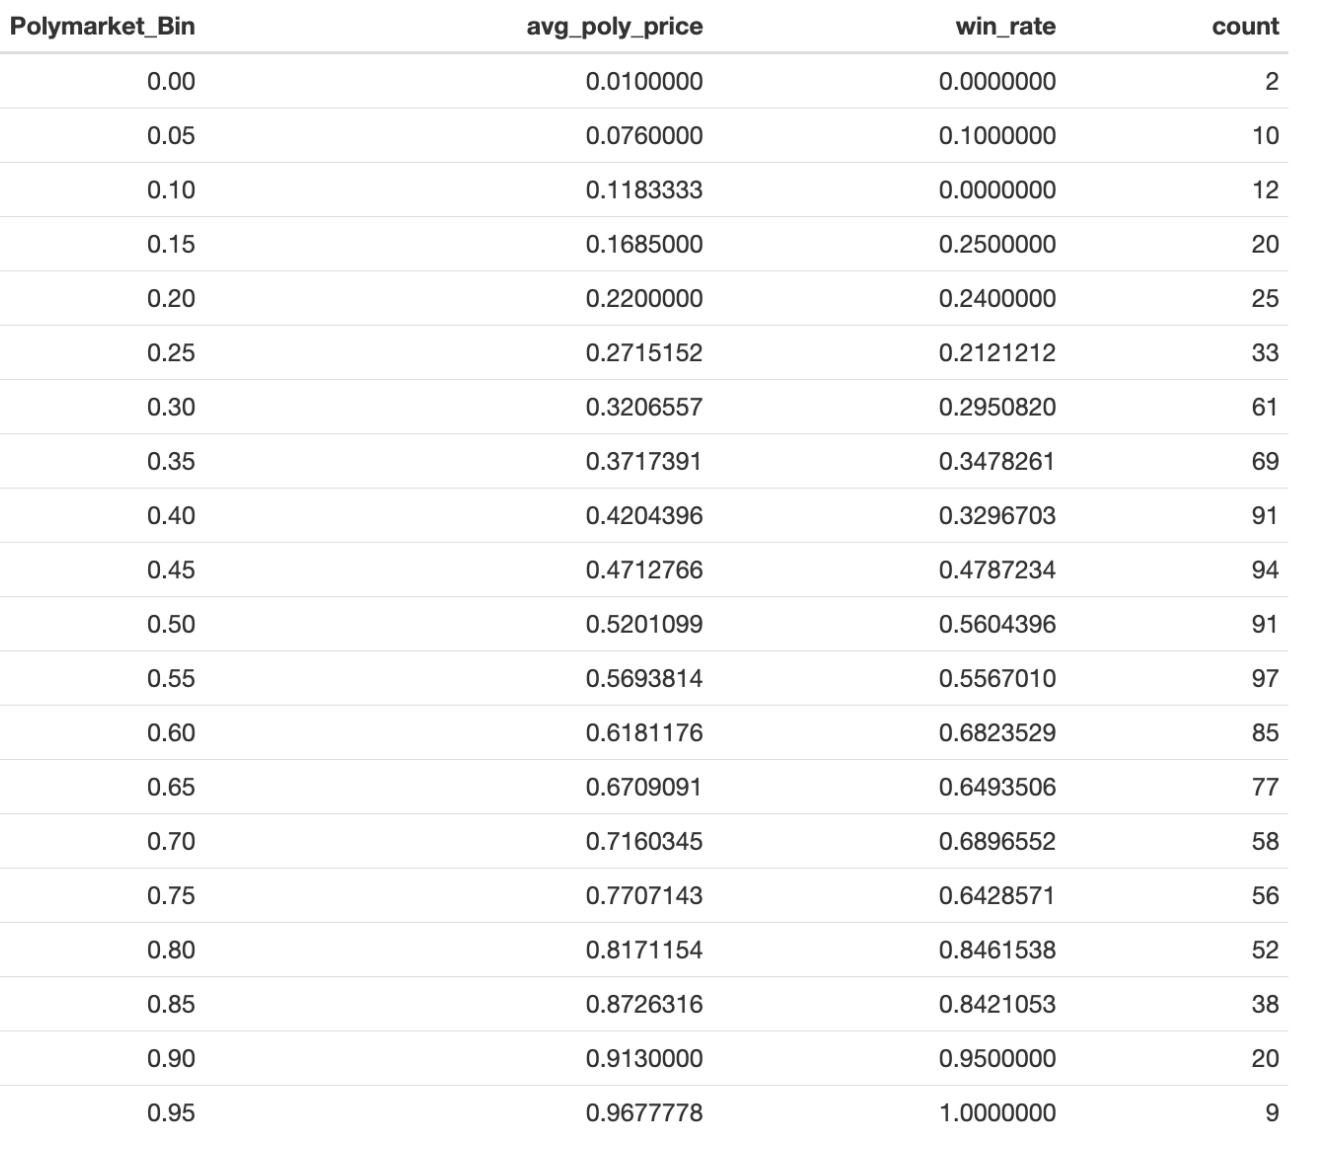Select win_rate value 0.4787234
1317x1155 pixels.
click(997, 570)
